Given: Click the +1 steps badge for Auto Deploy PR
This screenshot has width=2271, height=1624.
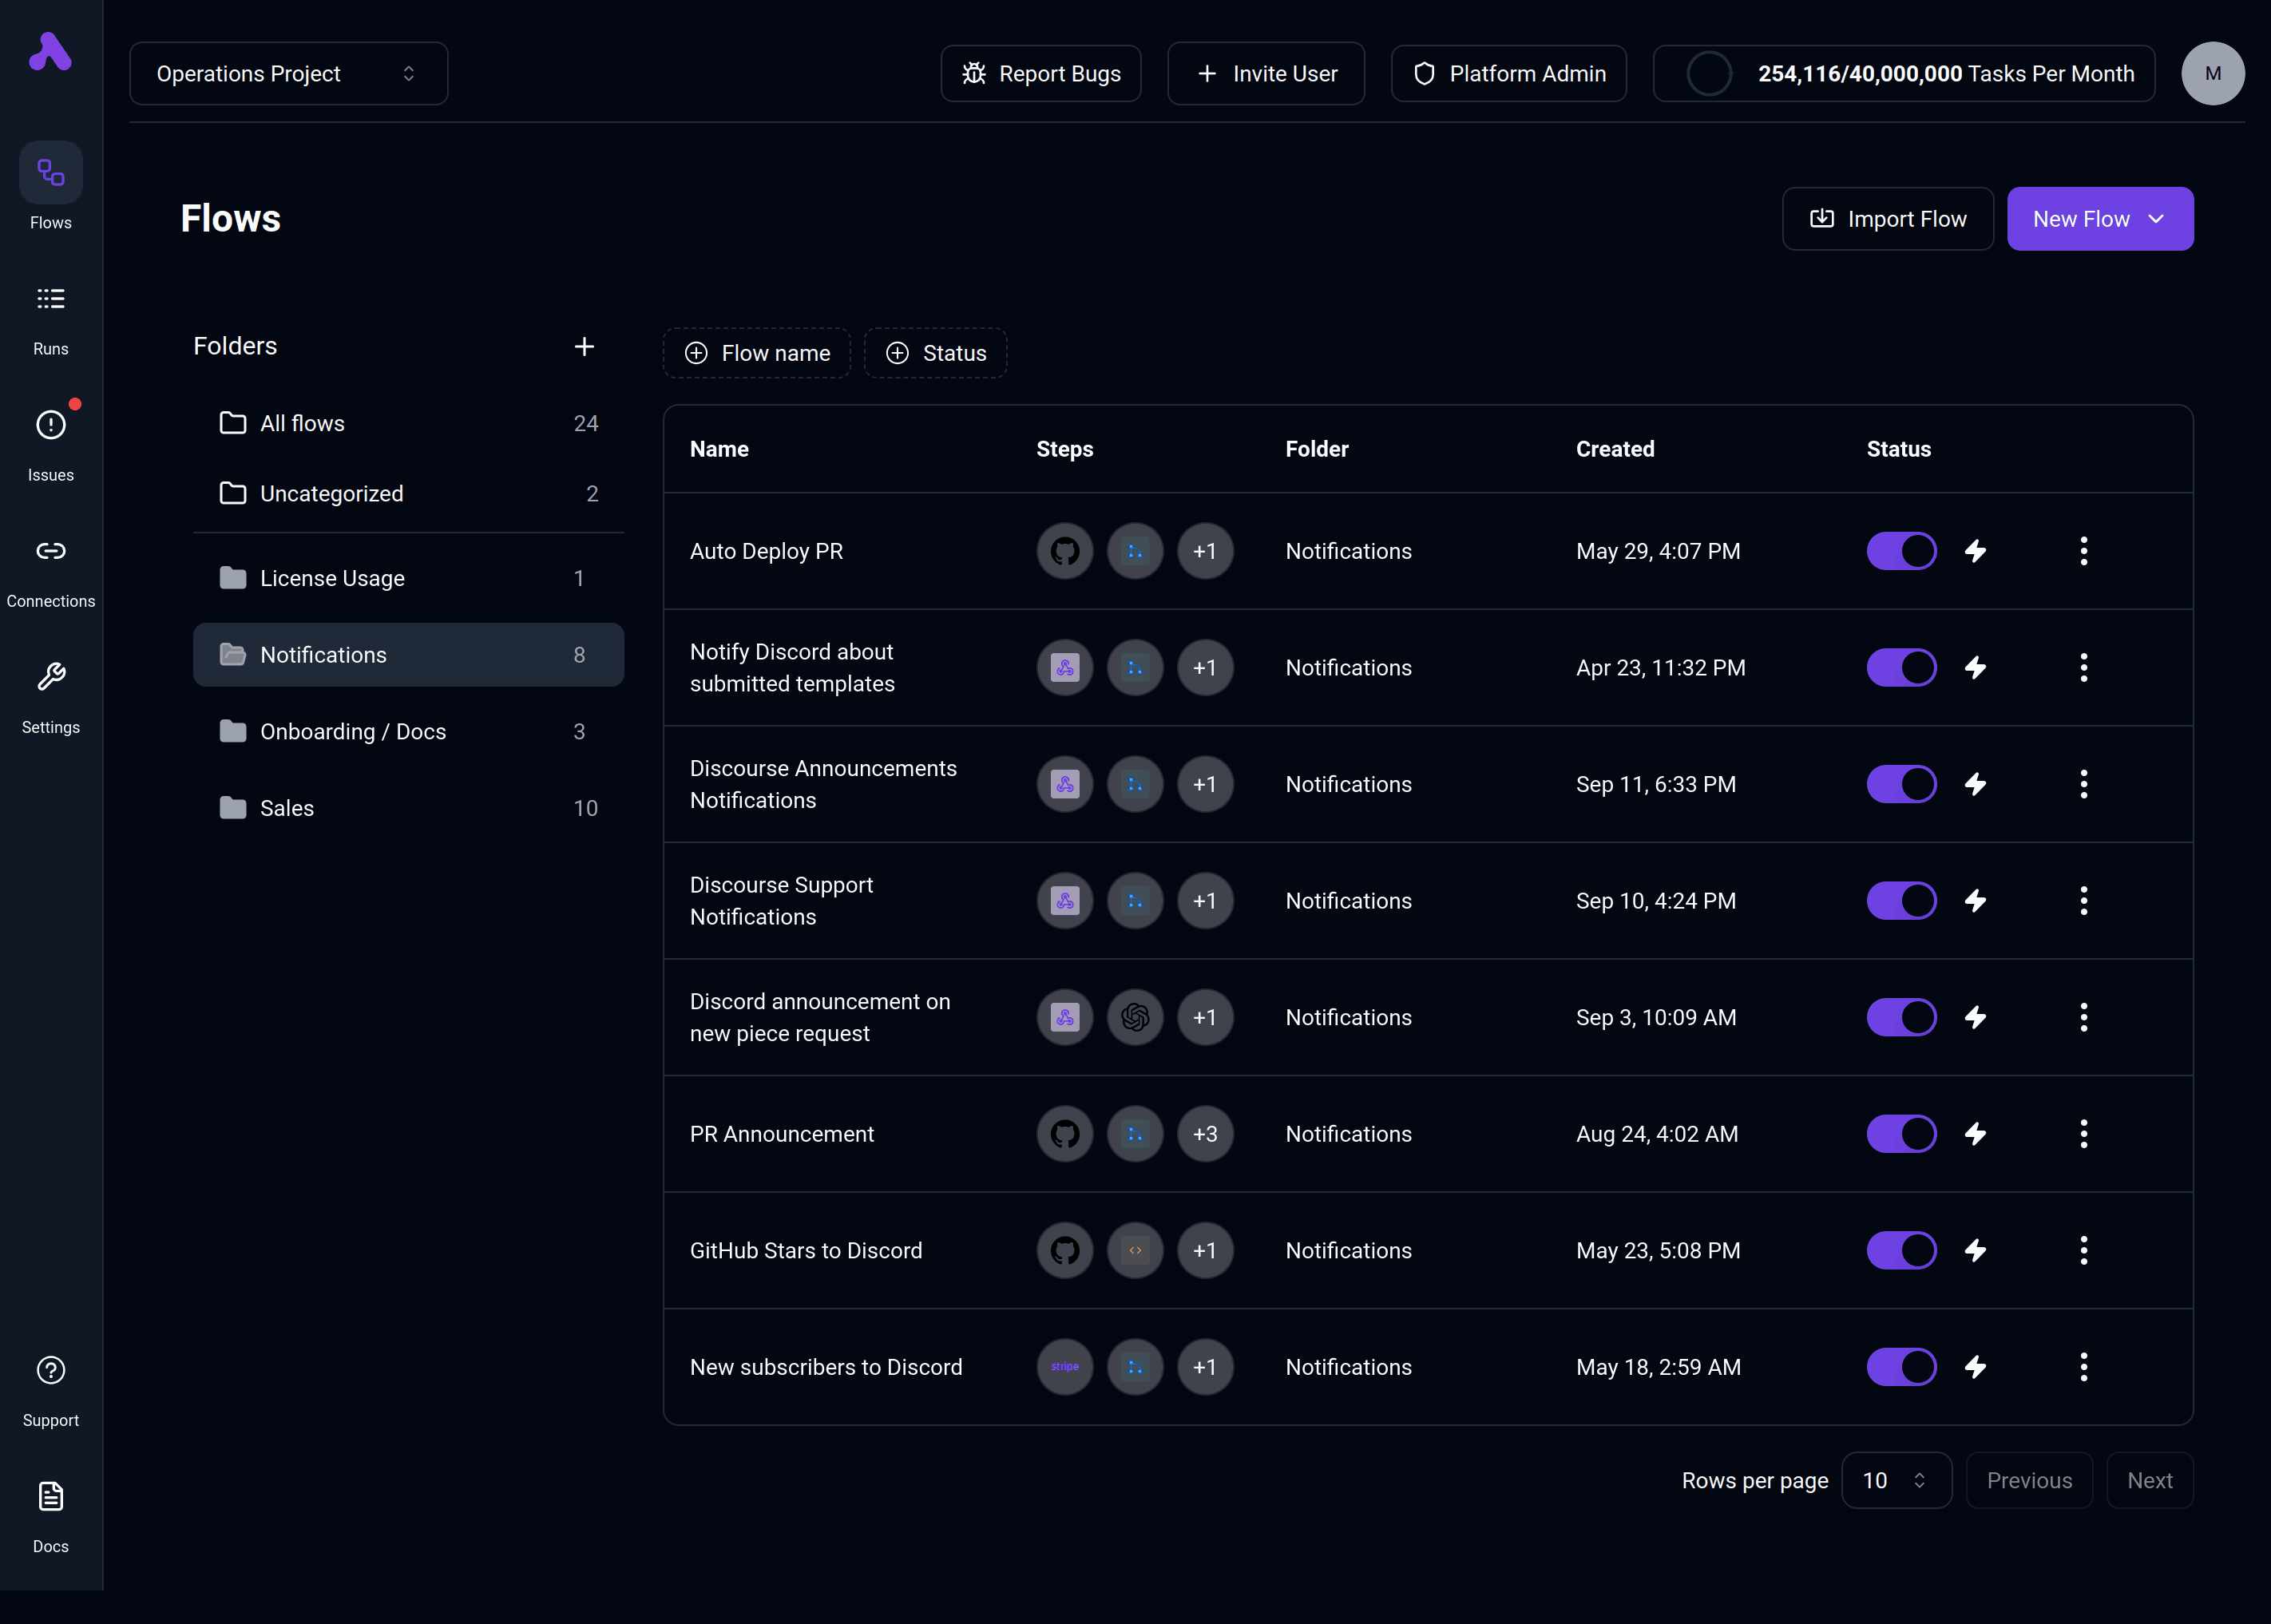Looking at the screenshot, I should tap(1205, 551).
